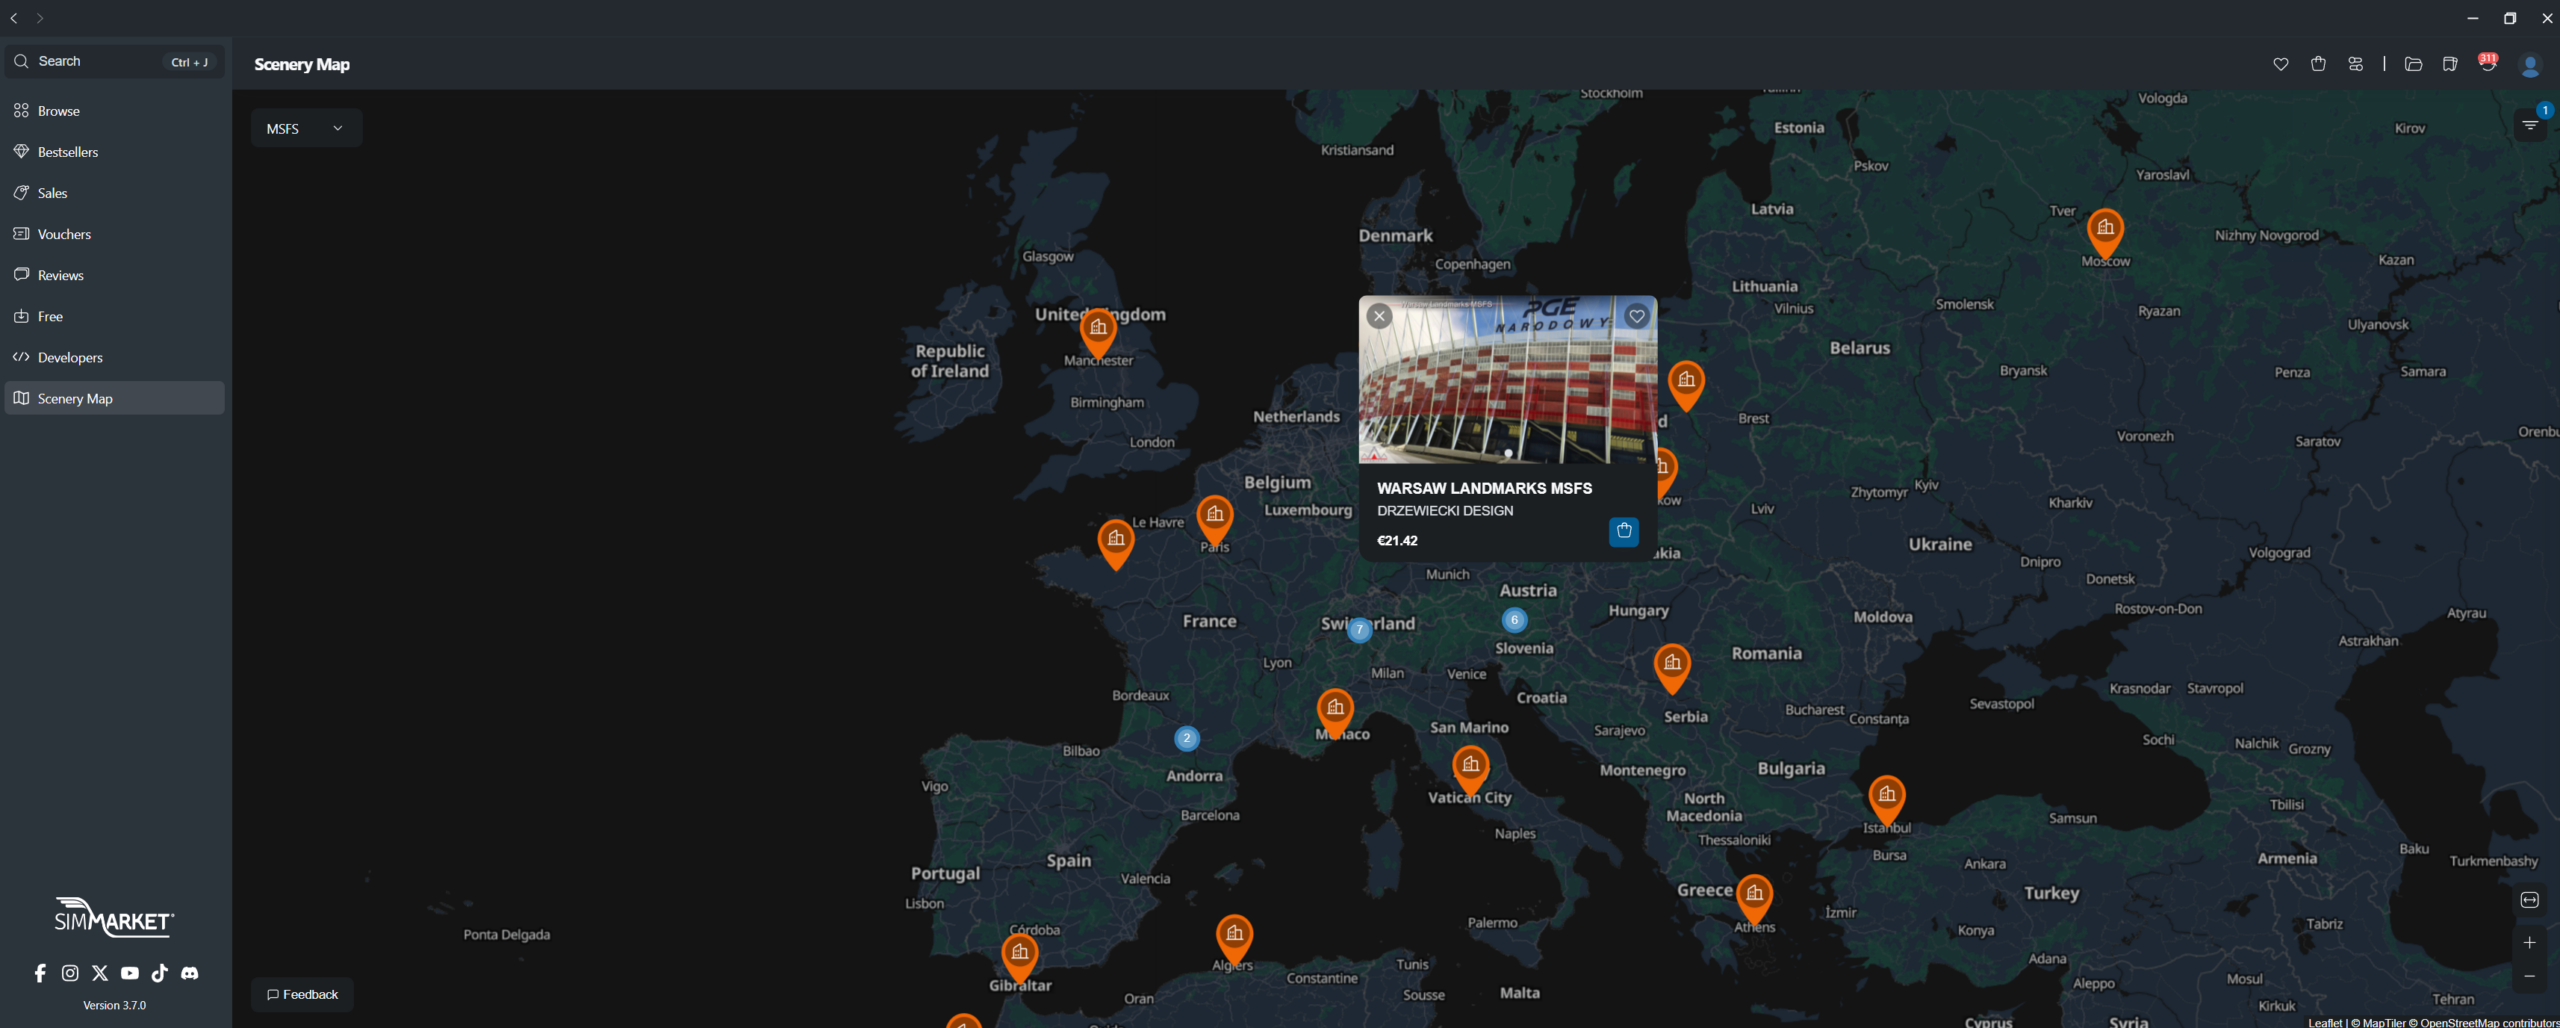Toggle wishlist heart on Warsaw Landmarks card
The image size is (2560, 1028).
[1636, 316]
